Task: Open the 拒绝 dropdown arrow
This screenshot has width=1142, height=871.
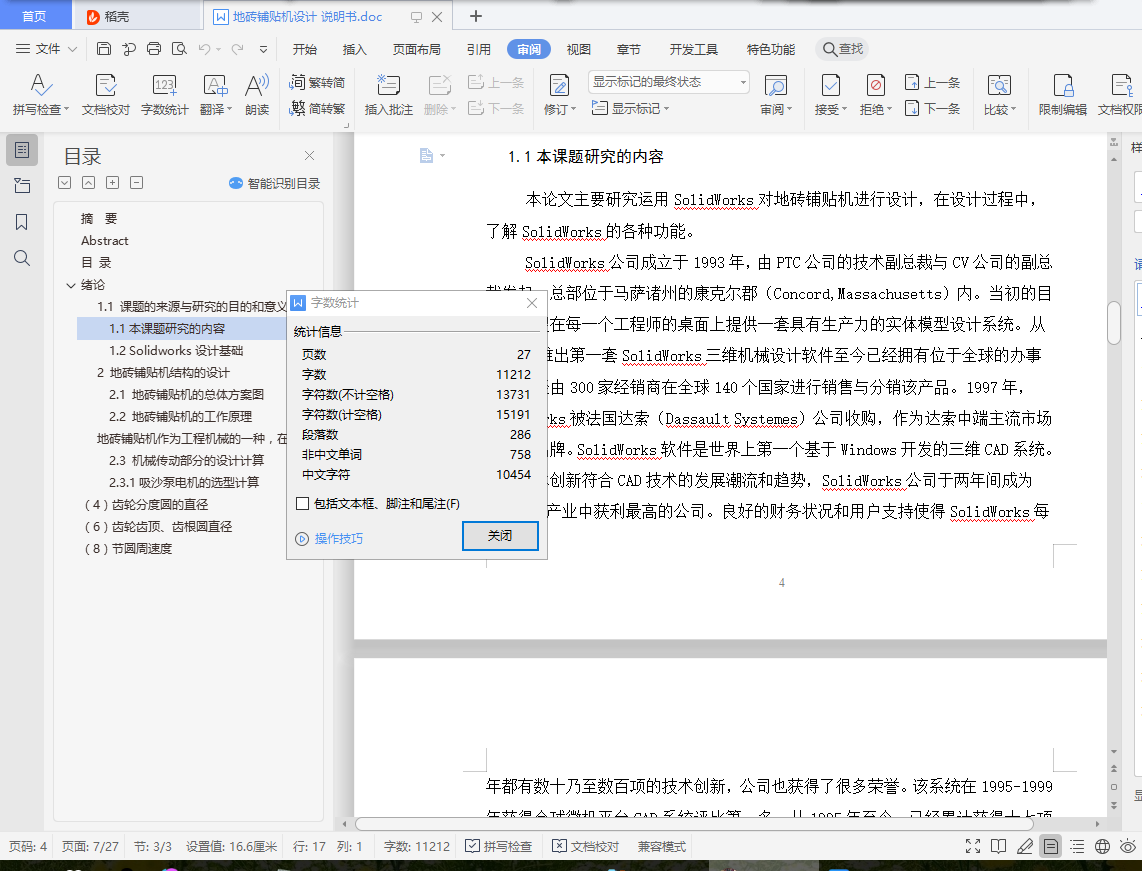Action: coord(889,109)
